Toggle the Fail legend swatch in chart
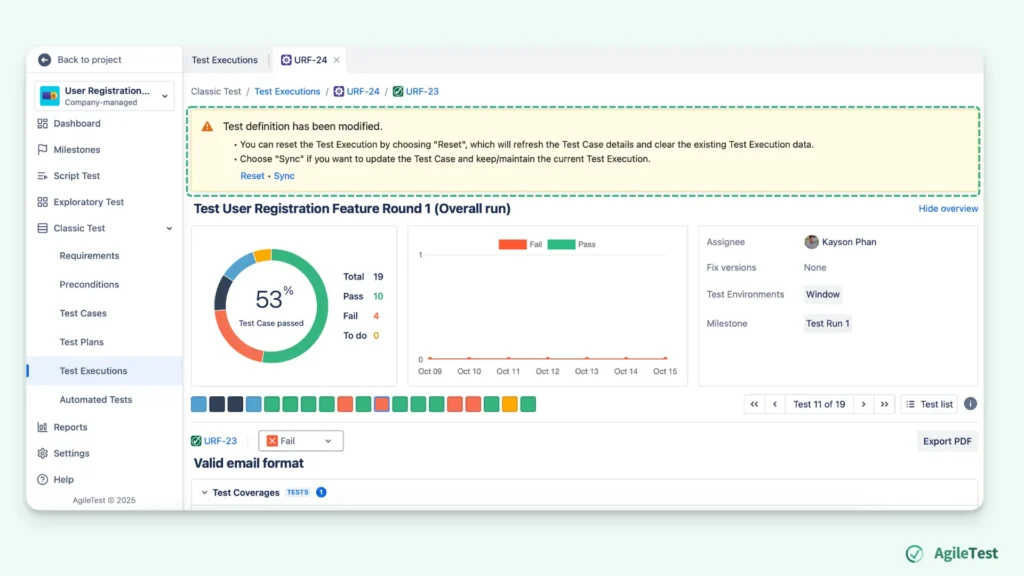Screen dimensions: 1024x576 coord(513,244)
